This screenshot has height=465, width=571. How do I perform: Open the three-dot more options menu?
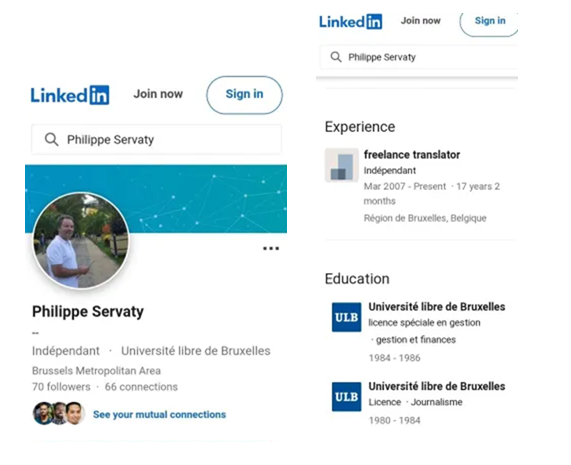pos(271,248)
